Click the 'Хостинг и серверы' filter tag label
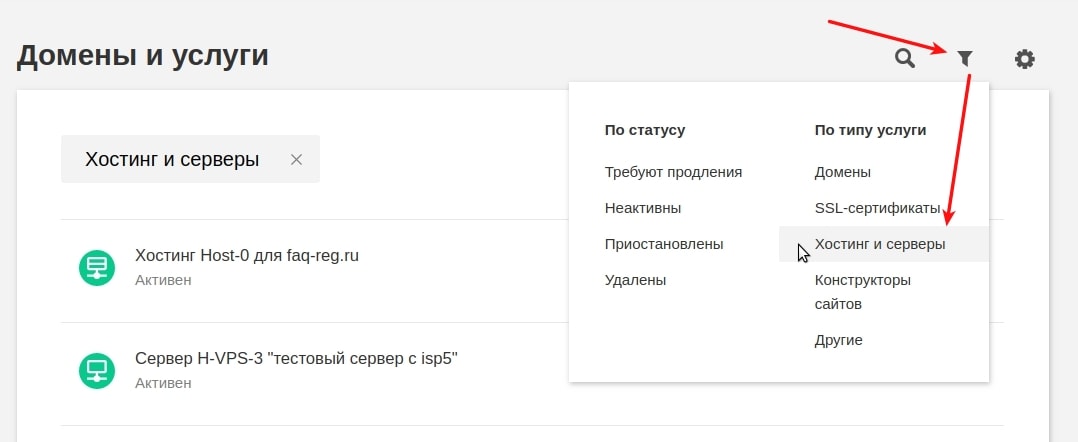The image size is (1078, 442). click(172, 159)
